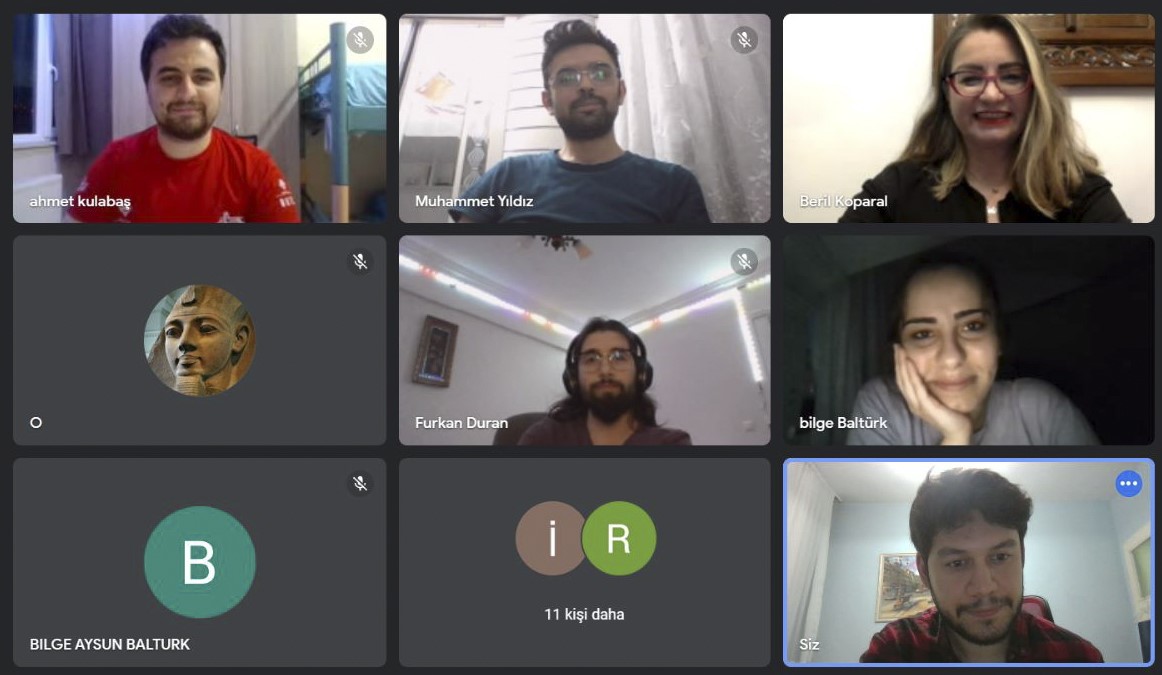Select Muhammet Yıldız's video feed
The width and height of the screenshot is (1162, 675).
point(585,119)
